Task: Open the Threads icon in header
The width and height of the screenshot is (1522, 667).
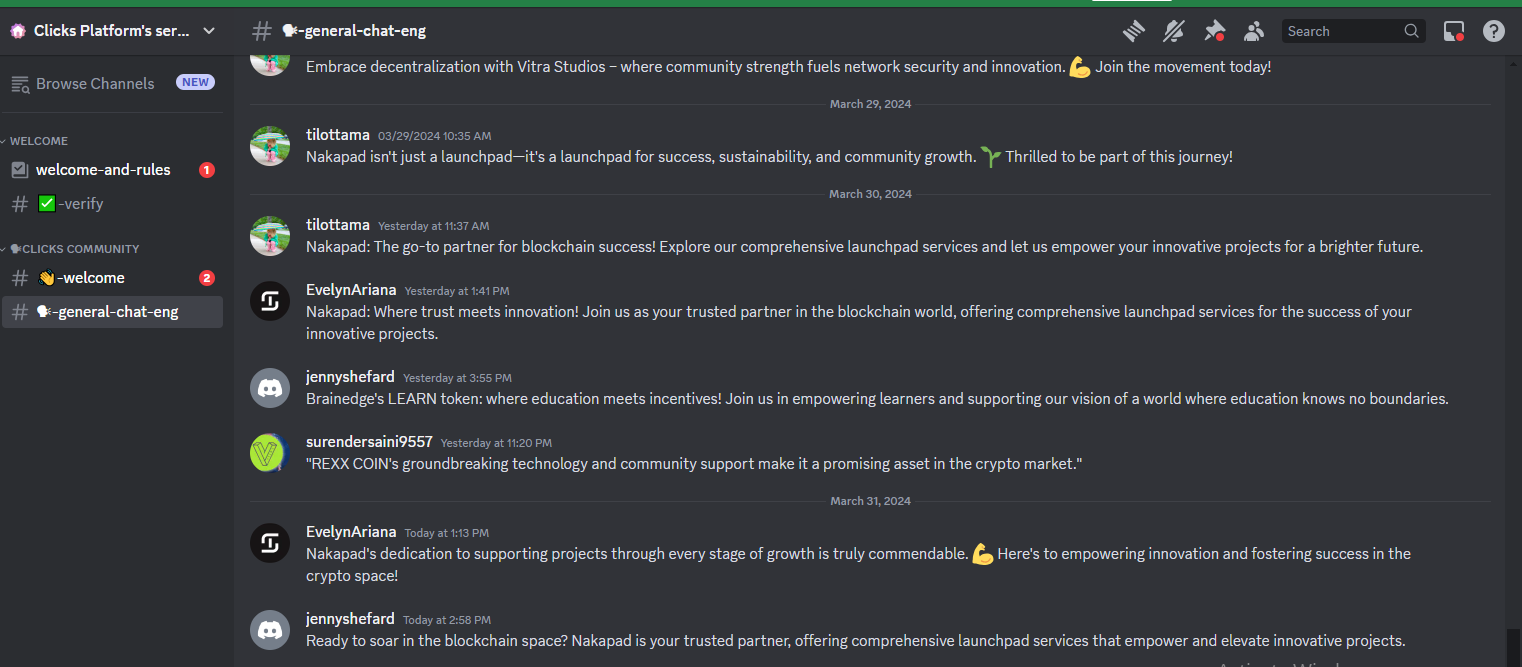Action: 1133,31
